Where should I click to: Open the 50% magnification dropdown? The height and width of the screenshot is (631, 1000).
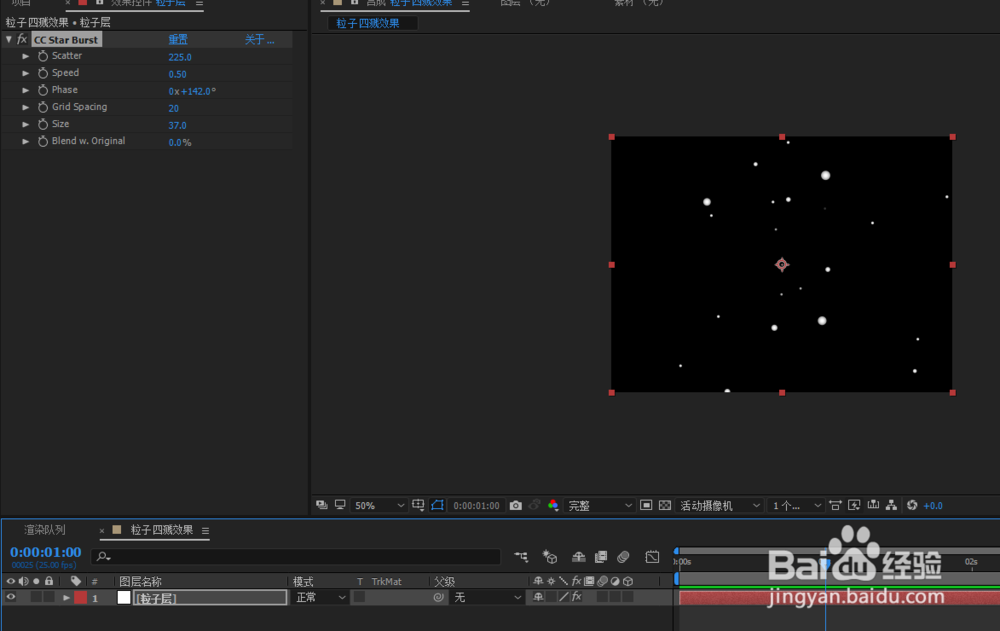click(379, 505)
